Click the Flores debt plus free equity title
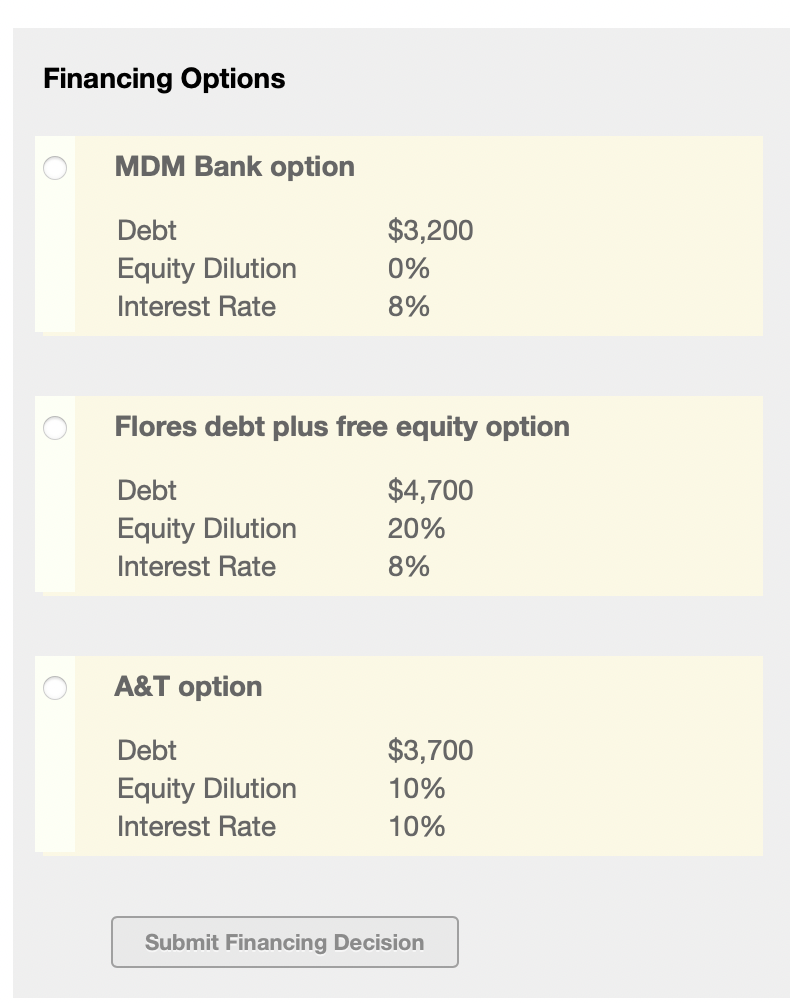The width and height of the screenshot is (790, 1003). point(342,426)
